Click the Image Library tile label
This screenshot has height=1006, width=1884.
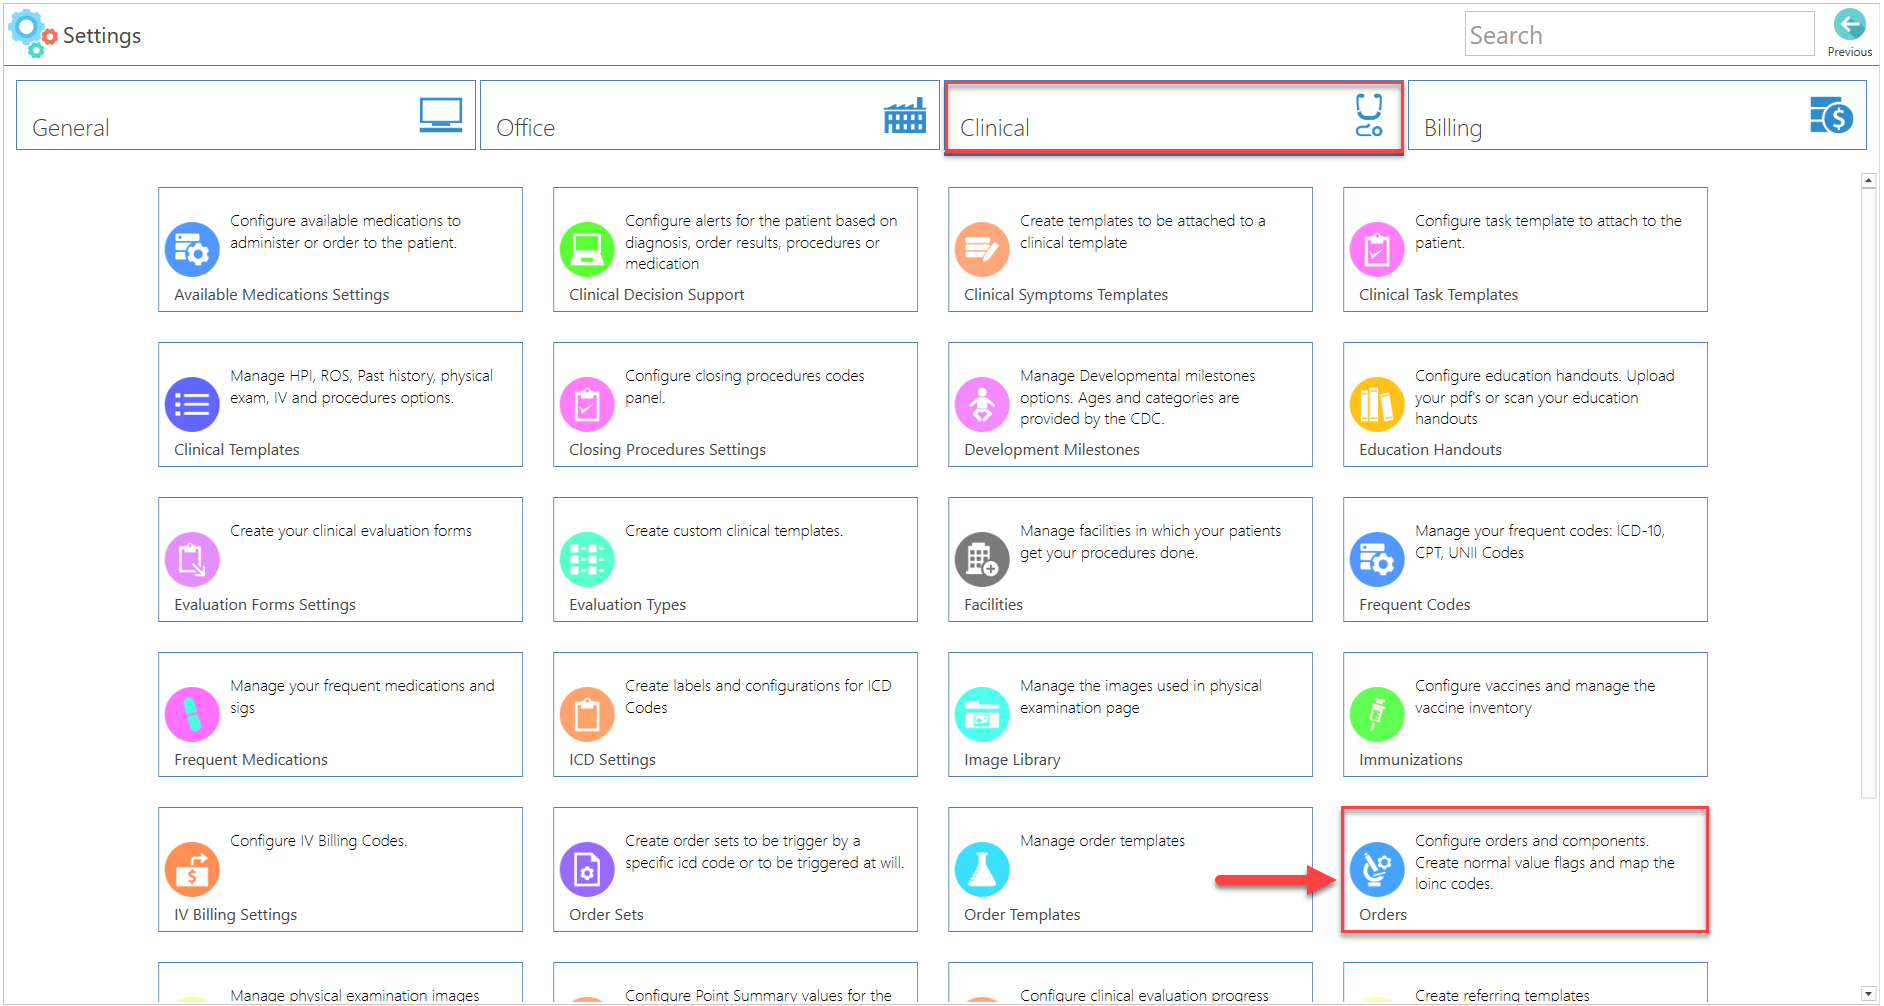1012,760
